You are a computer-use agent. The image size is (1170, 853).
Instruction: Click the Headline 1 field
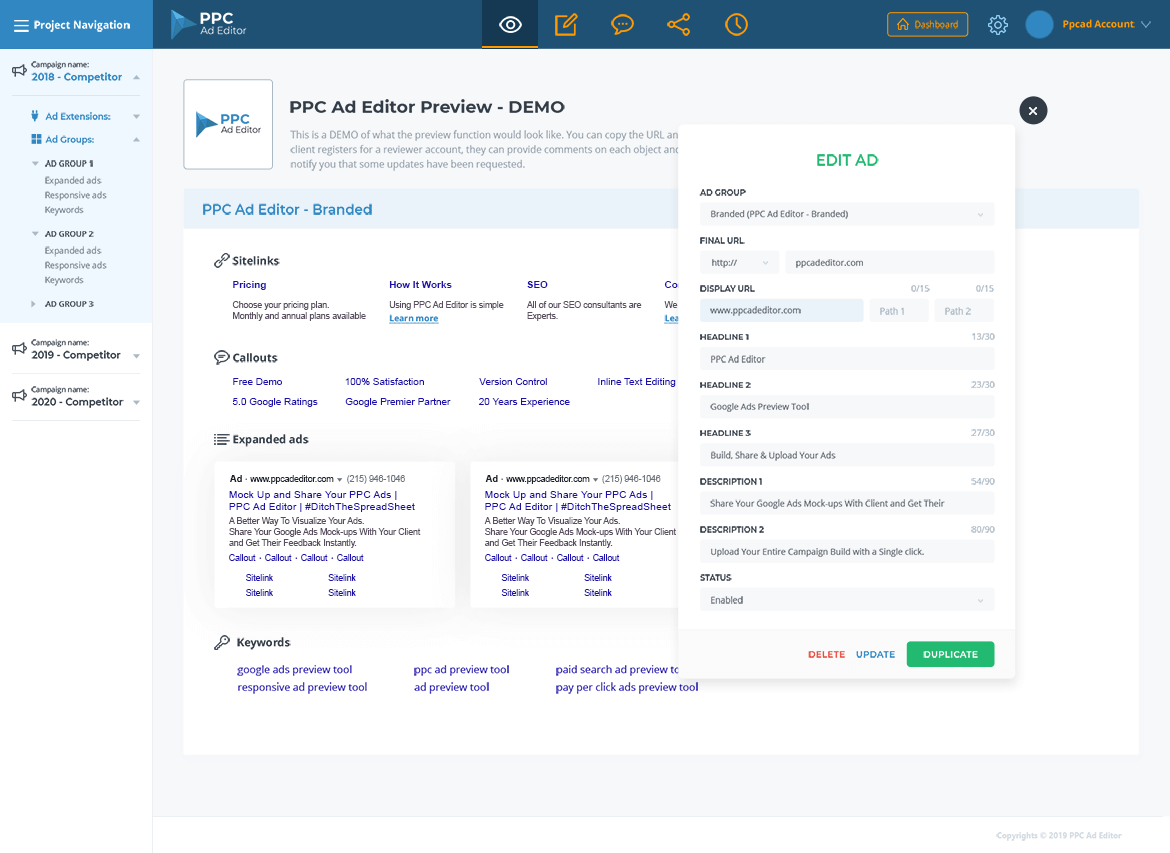(846, 359)
